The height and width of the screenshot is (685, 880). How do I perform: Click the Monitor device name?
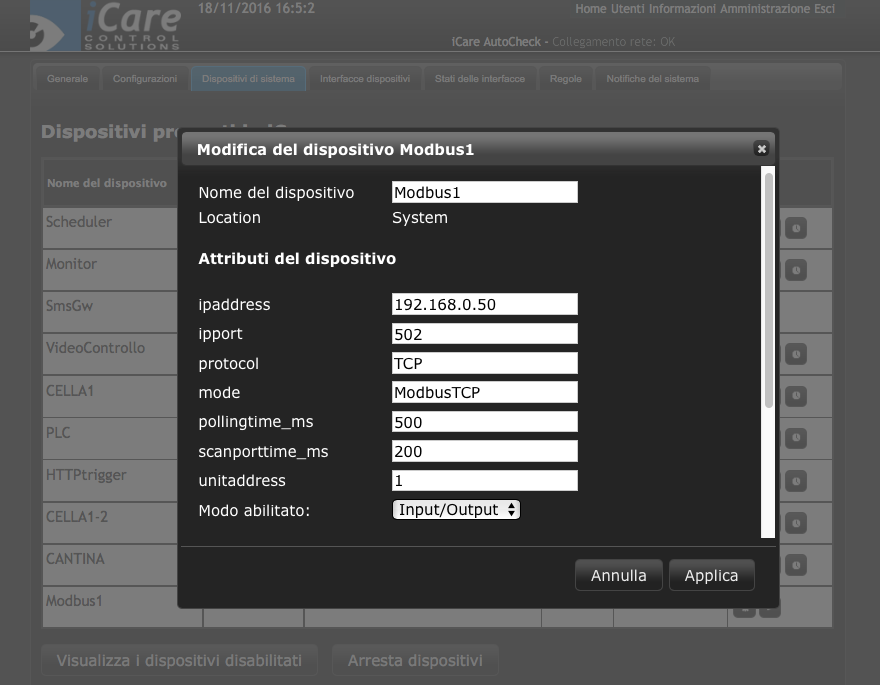[x=71, y=264]
